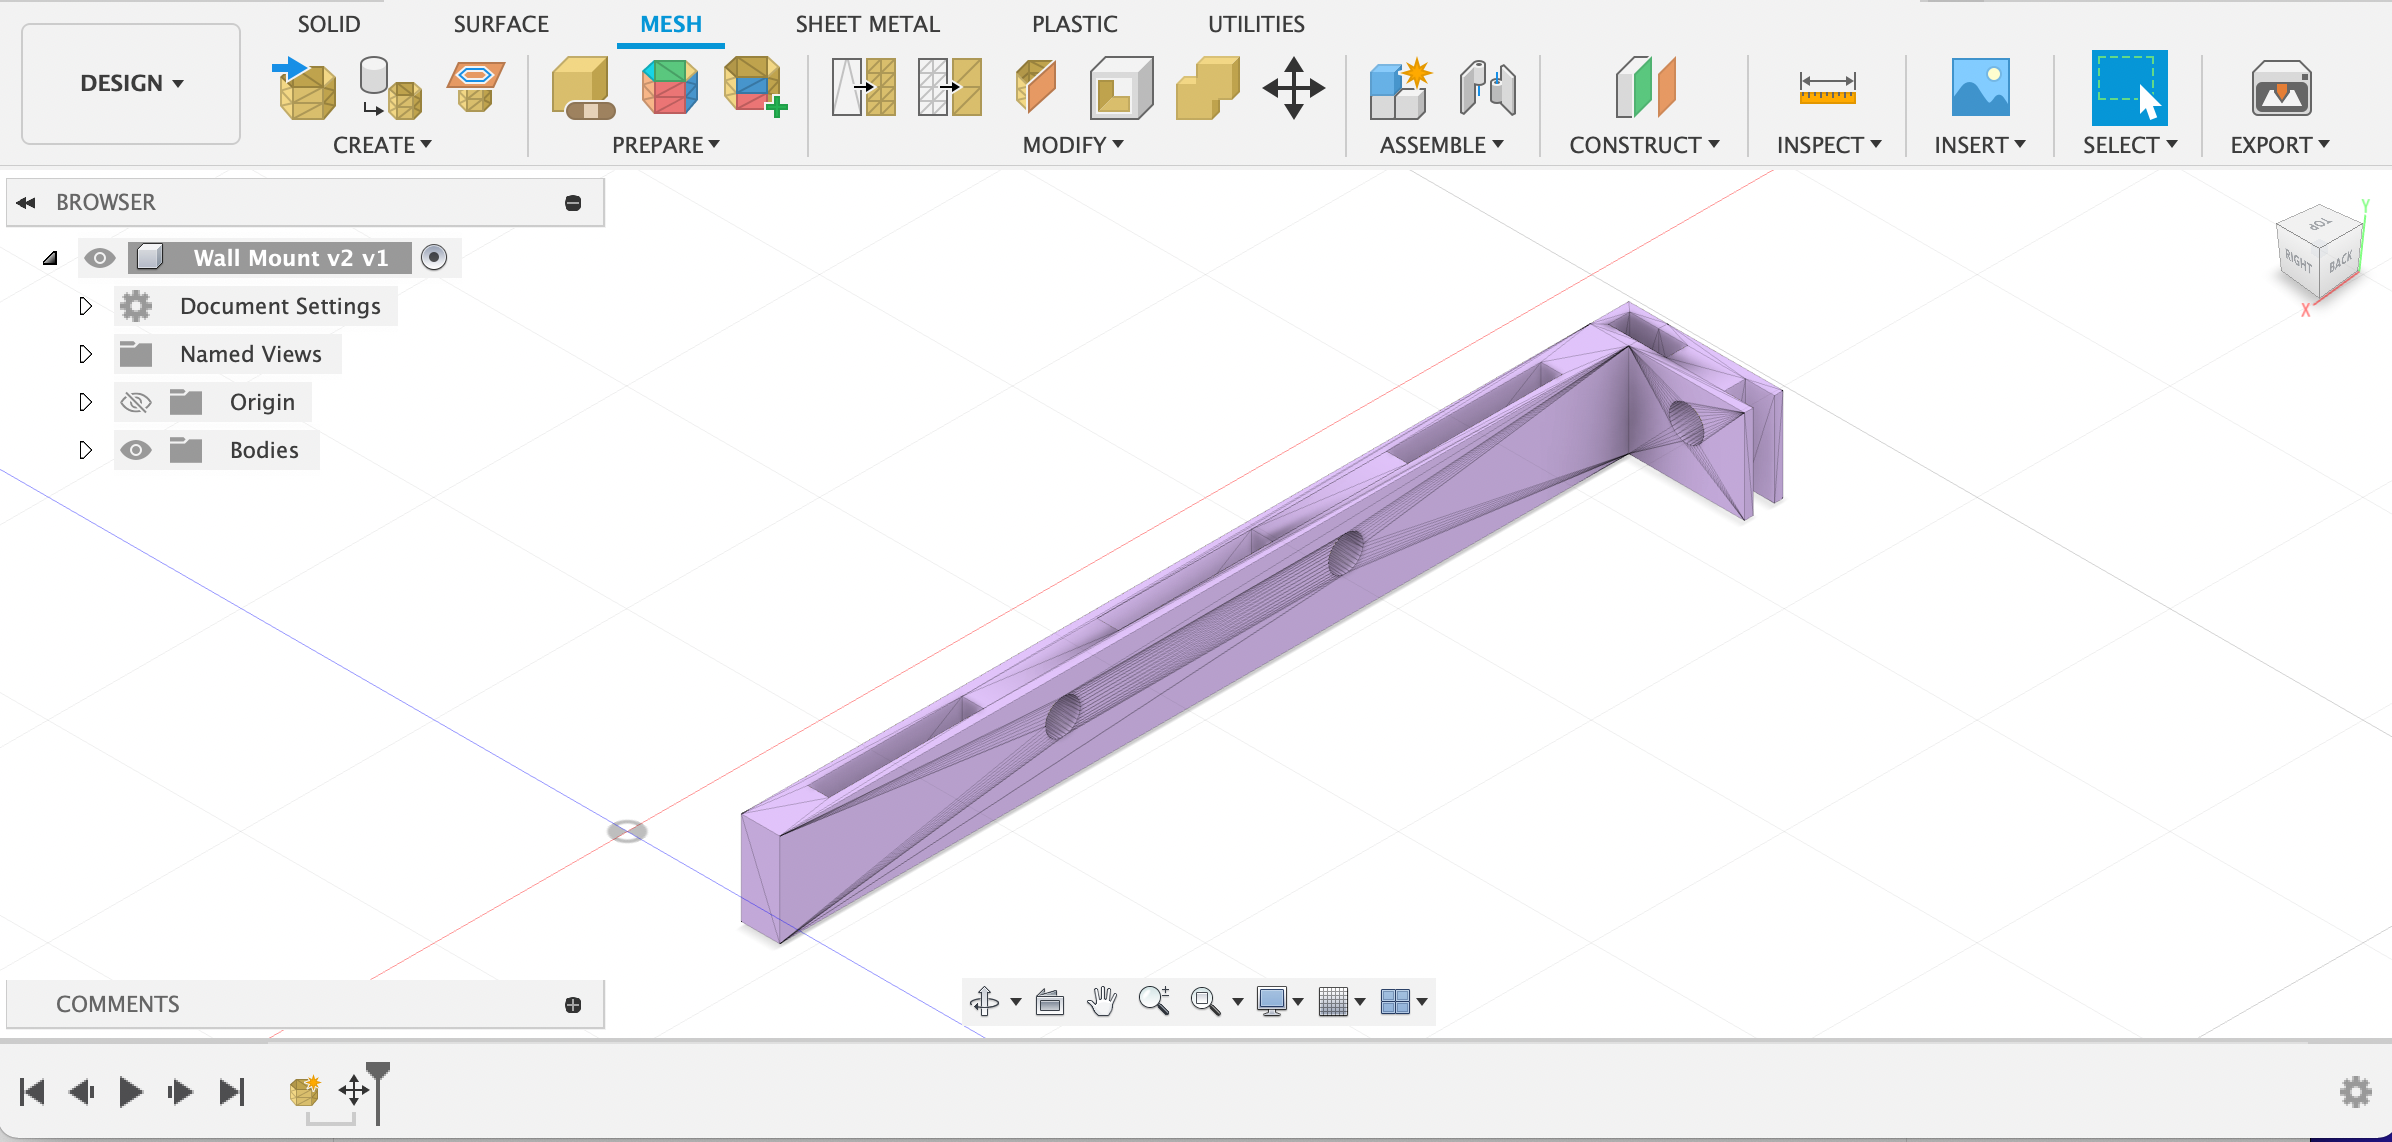Expand the Bodies tree node

pyautogui.click(x=85, y=450)
